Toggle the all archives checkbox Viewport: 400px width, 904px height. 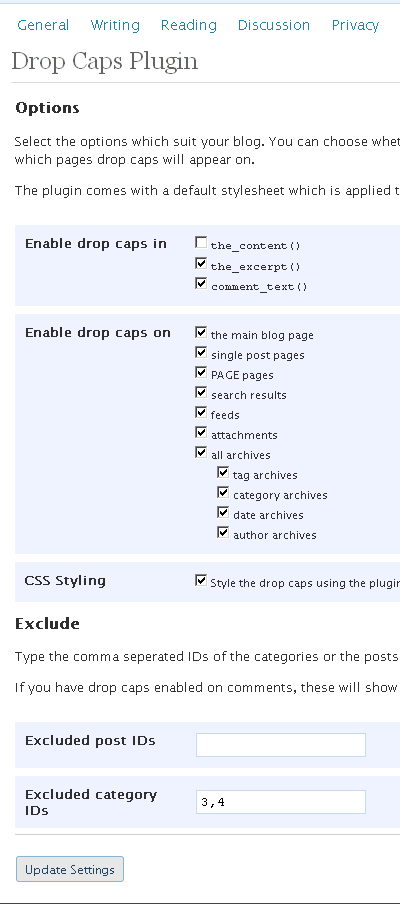[201, 453]
